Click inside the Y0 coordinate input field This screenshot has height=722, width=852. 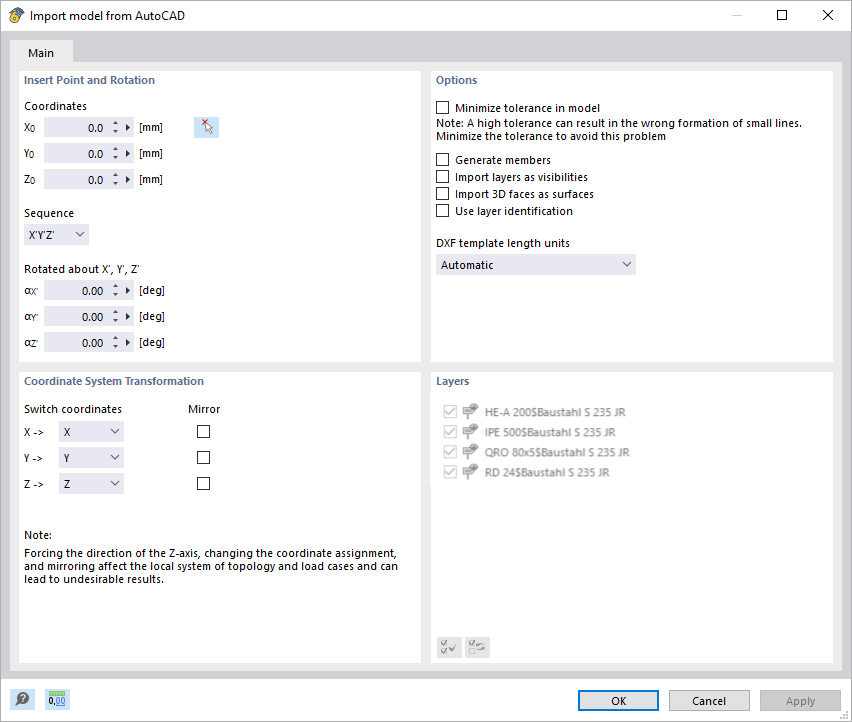[80, 153]
